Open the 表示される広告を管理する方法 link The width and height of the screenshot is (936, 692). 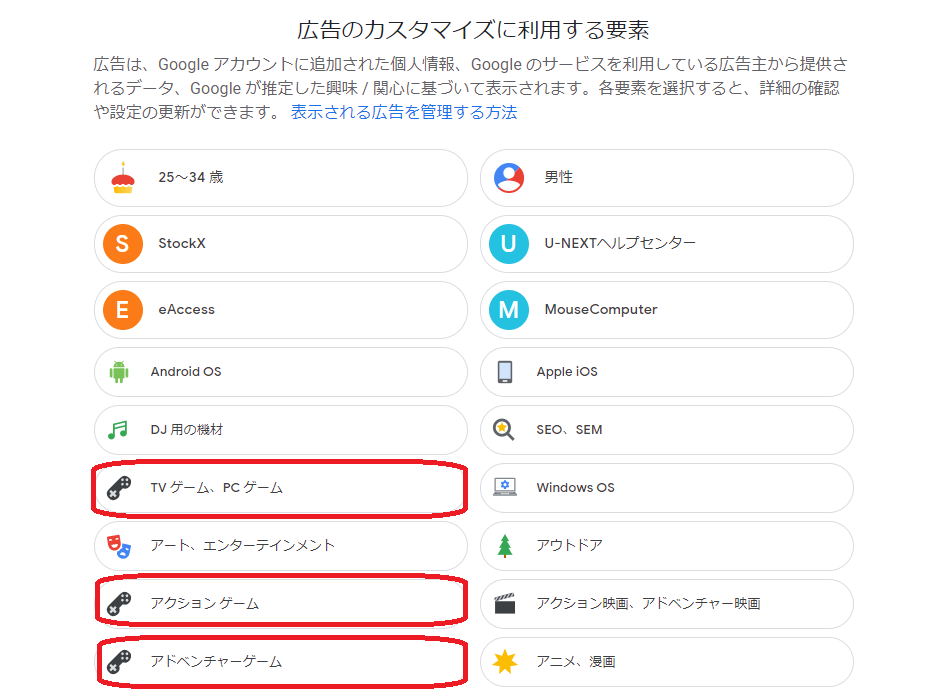(x=404, y=112)
